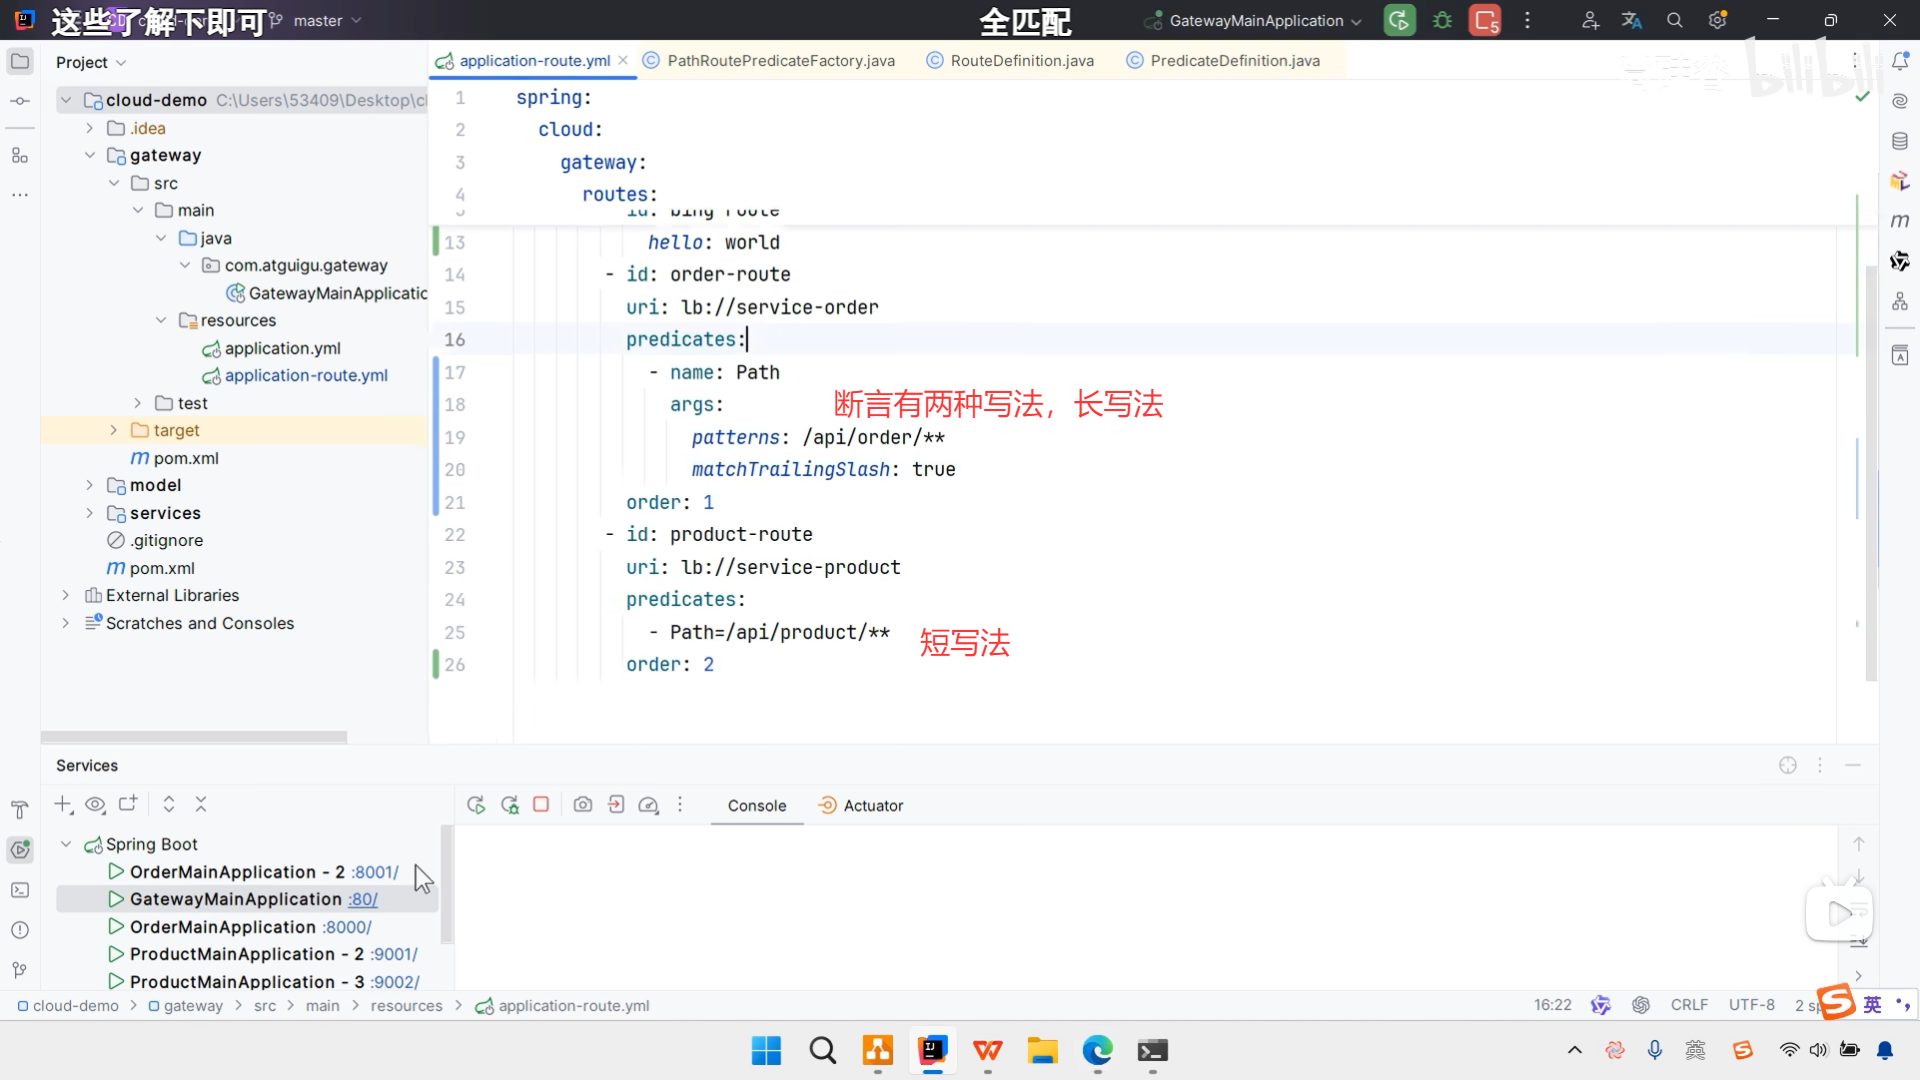The width and height of the screenshot is (1920, 1080).
Task: Collapse the gateway module tree node
Action: (90, 155)
